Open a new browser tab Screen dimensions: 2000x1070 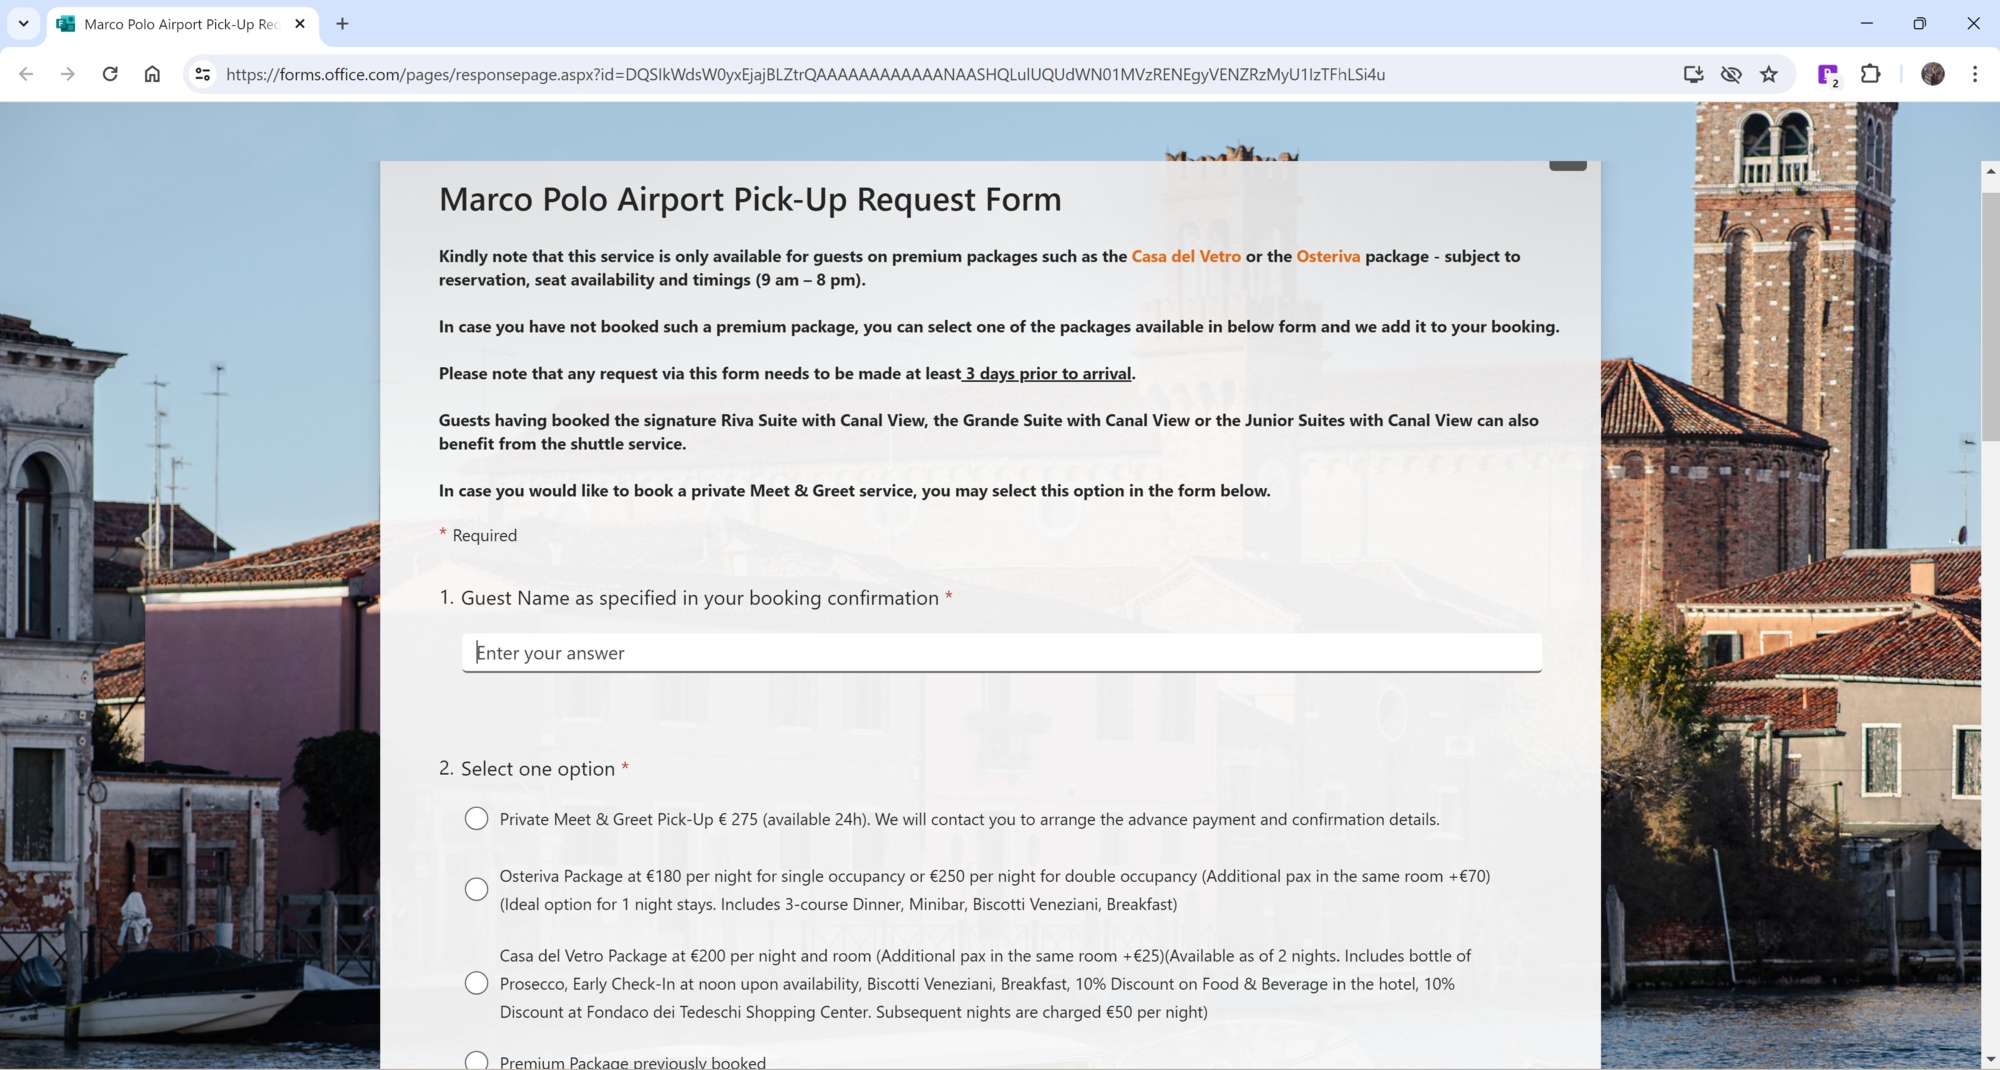(342, 23)
